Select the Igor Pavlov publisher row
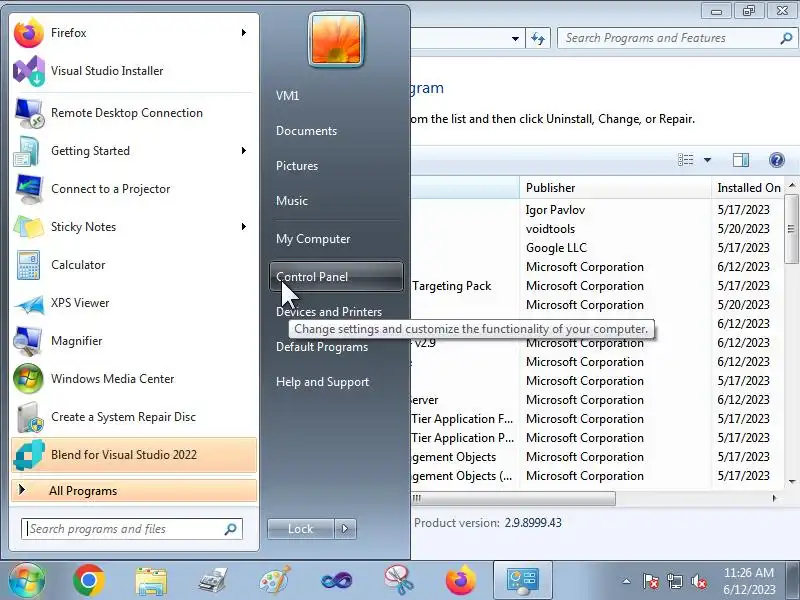 pyautogui.click(x=555, y=210)
